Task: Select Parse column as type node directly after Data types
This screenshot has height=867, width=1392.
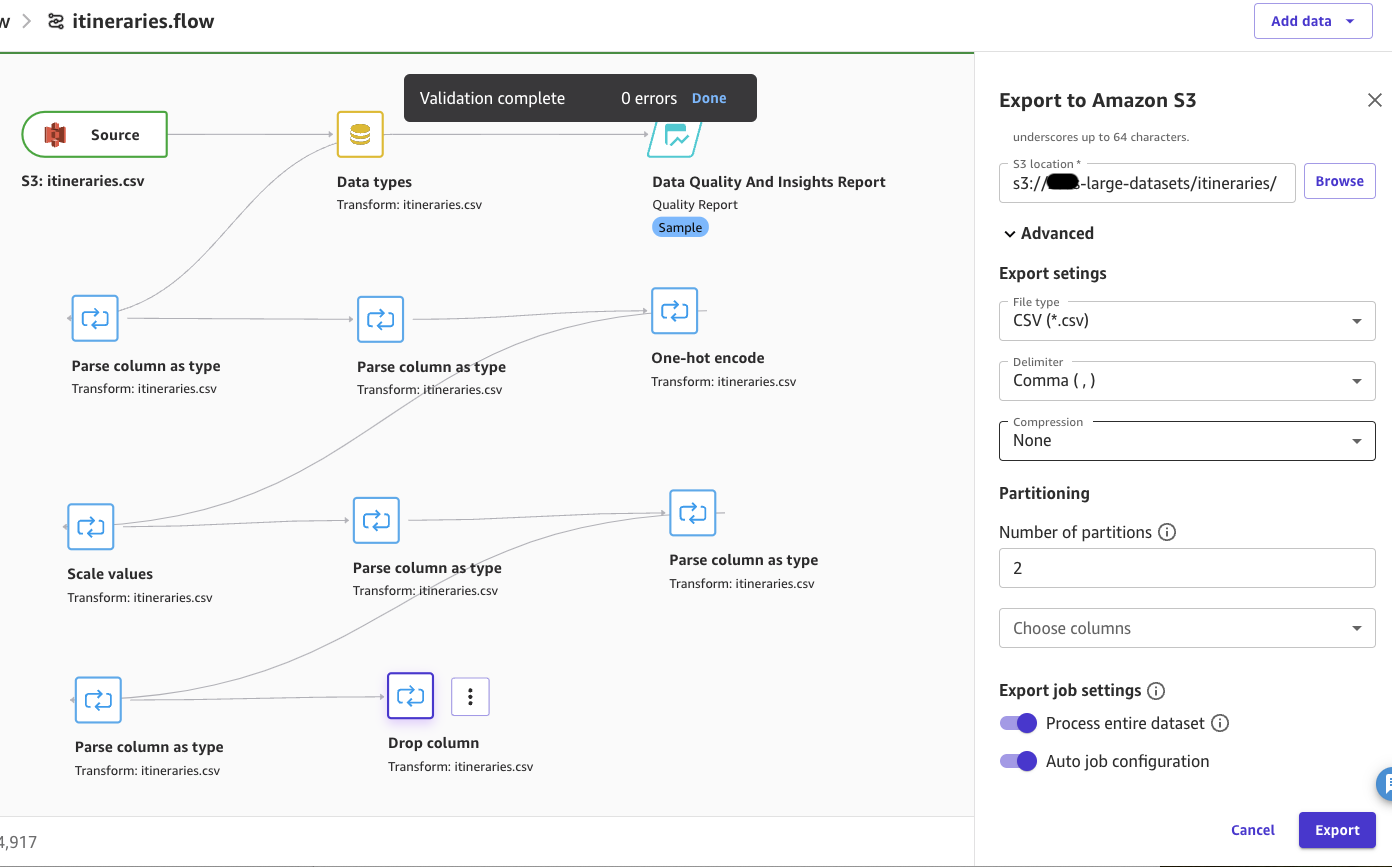Action: [x=95, y=318]
